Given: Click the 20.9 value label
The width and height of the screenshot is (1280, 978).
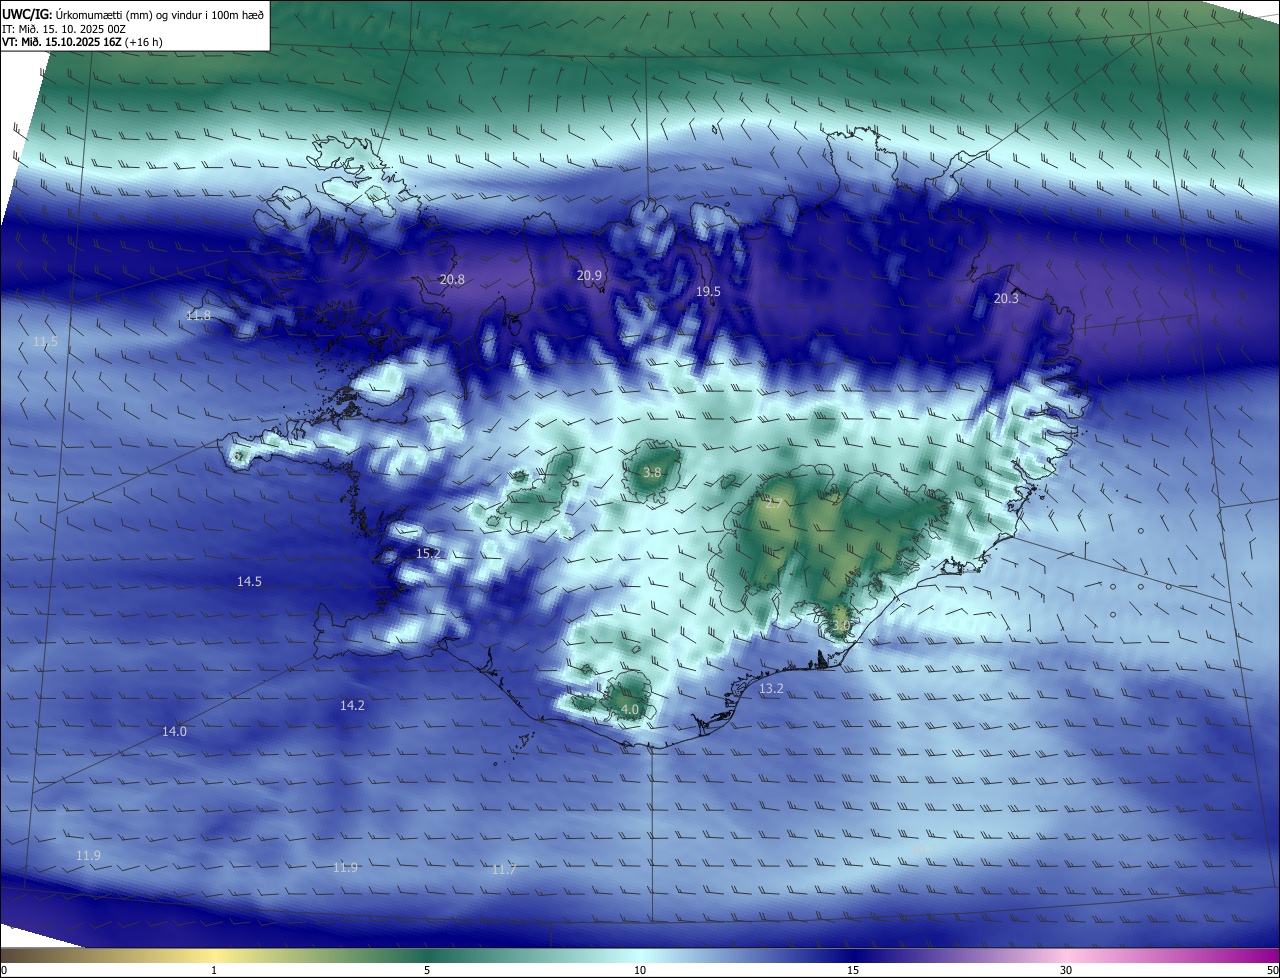Looking at the screenshot, I should coord(590,276).
